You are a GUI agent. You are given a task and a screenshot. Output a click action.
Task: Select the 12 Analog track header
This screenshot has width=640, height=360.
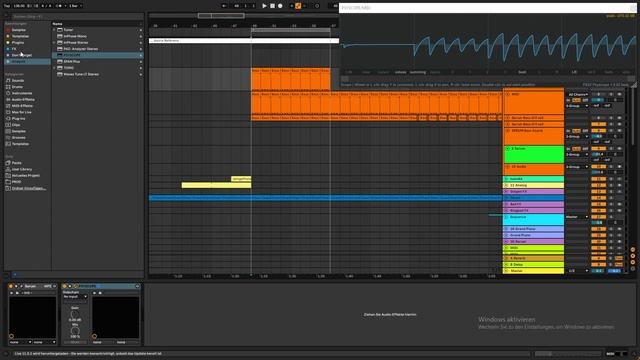533,185
